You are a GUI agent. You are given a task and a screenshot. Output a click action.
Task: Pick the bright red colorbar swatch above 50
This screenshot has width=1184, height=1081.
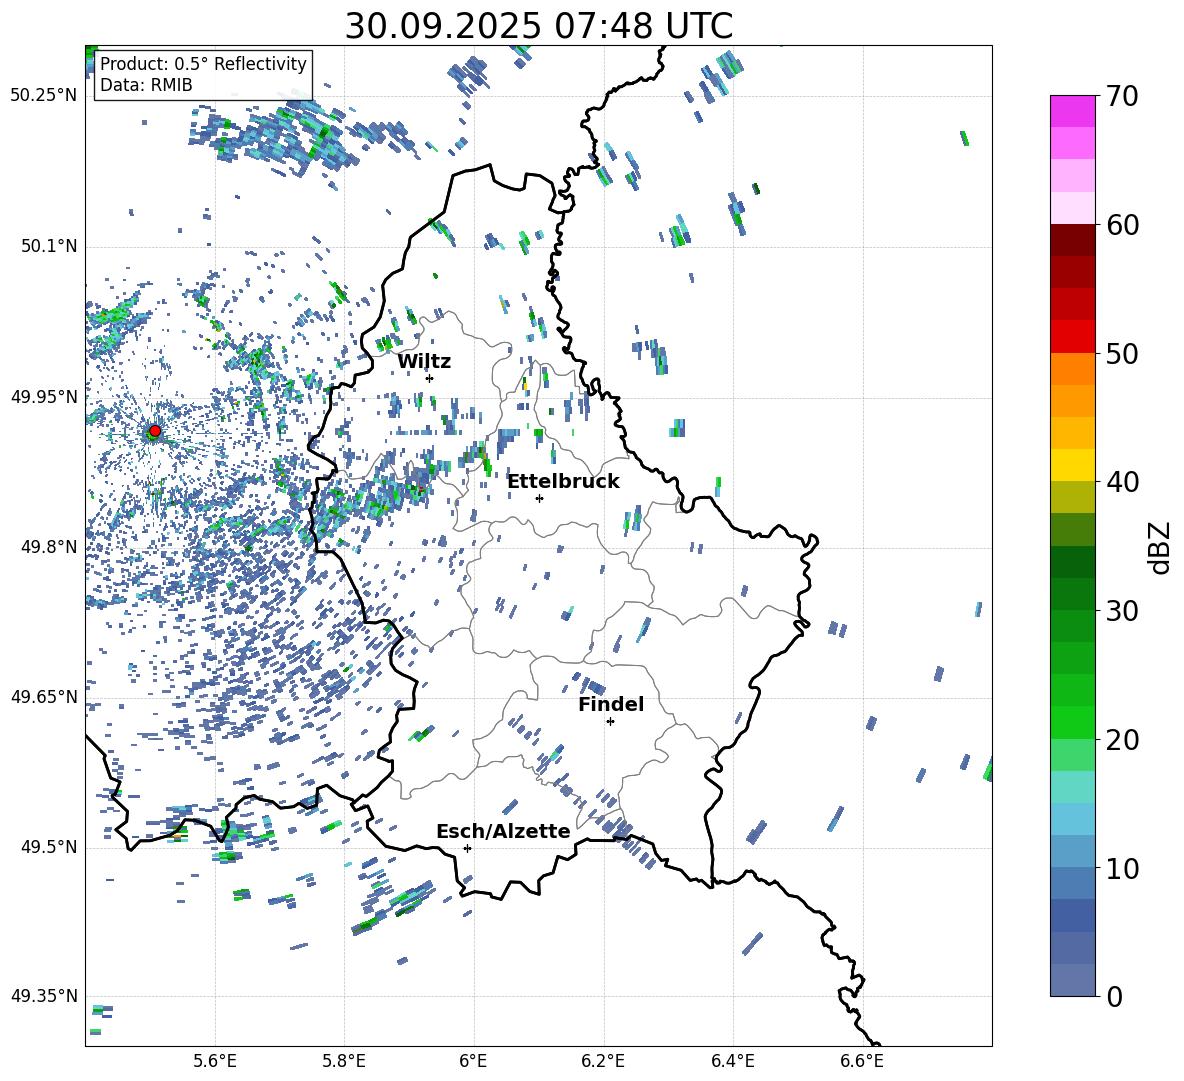[x=1073, y=336]
